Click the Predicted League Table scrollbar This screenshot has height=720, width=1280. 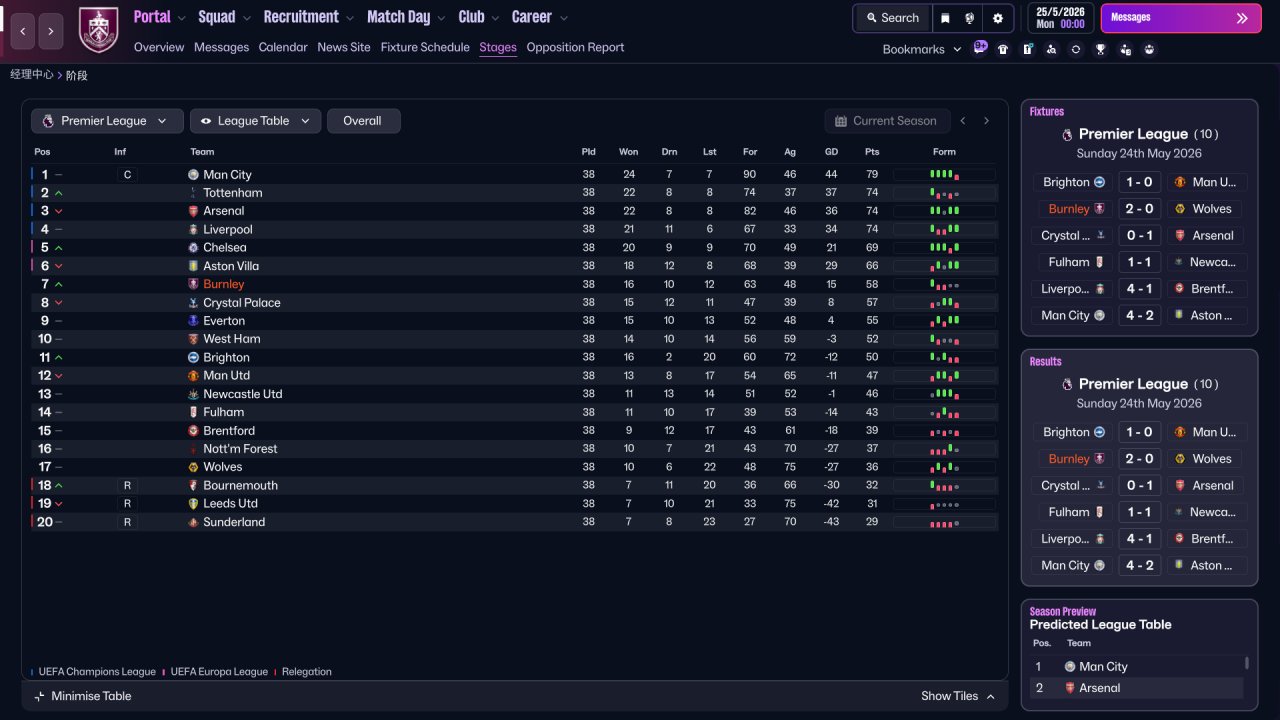pos(1246,663)
